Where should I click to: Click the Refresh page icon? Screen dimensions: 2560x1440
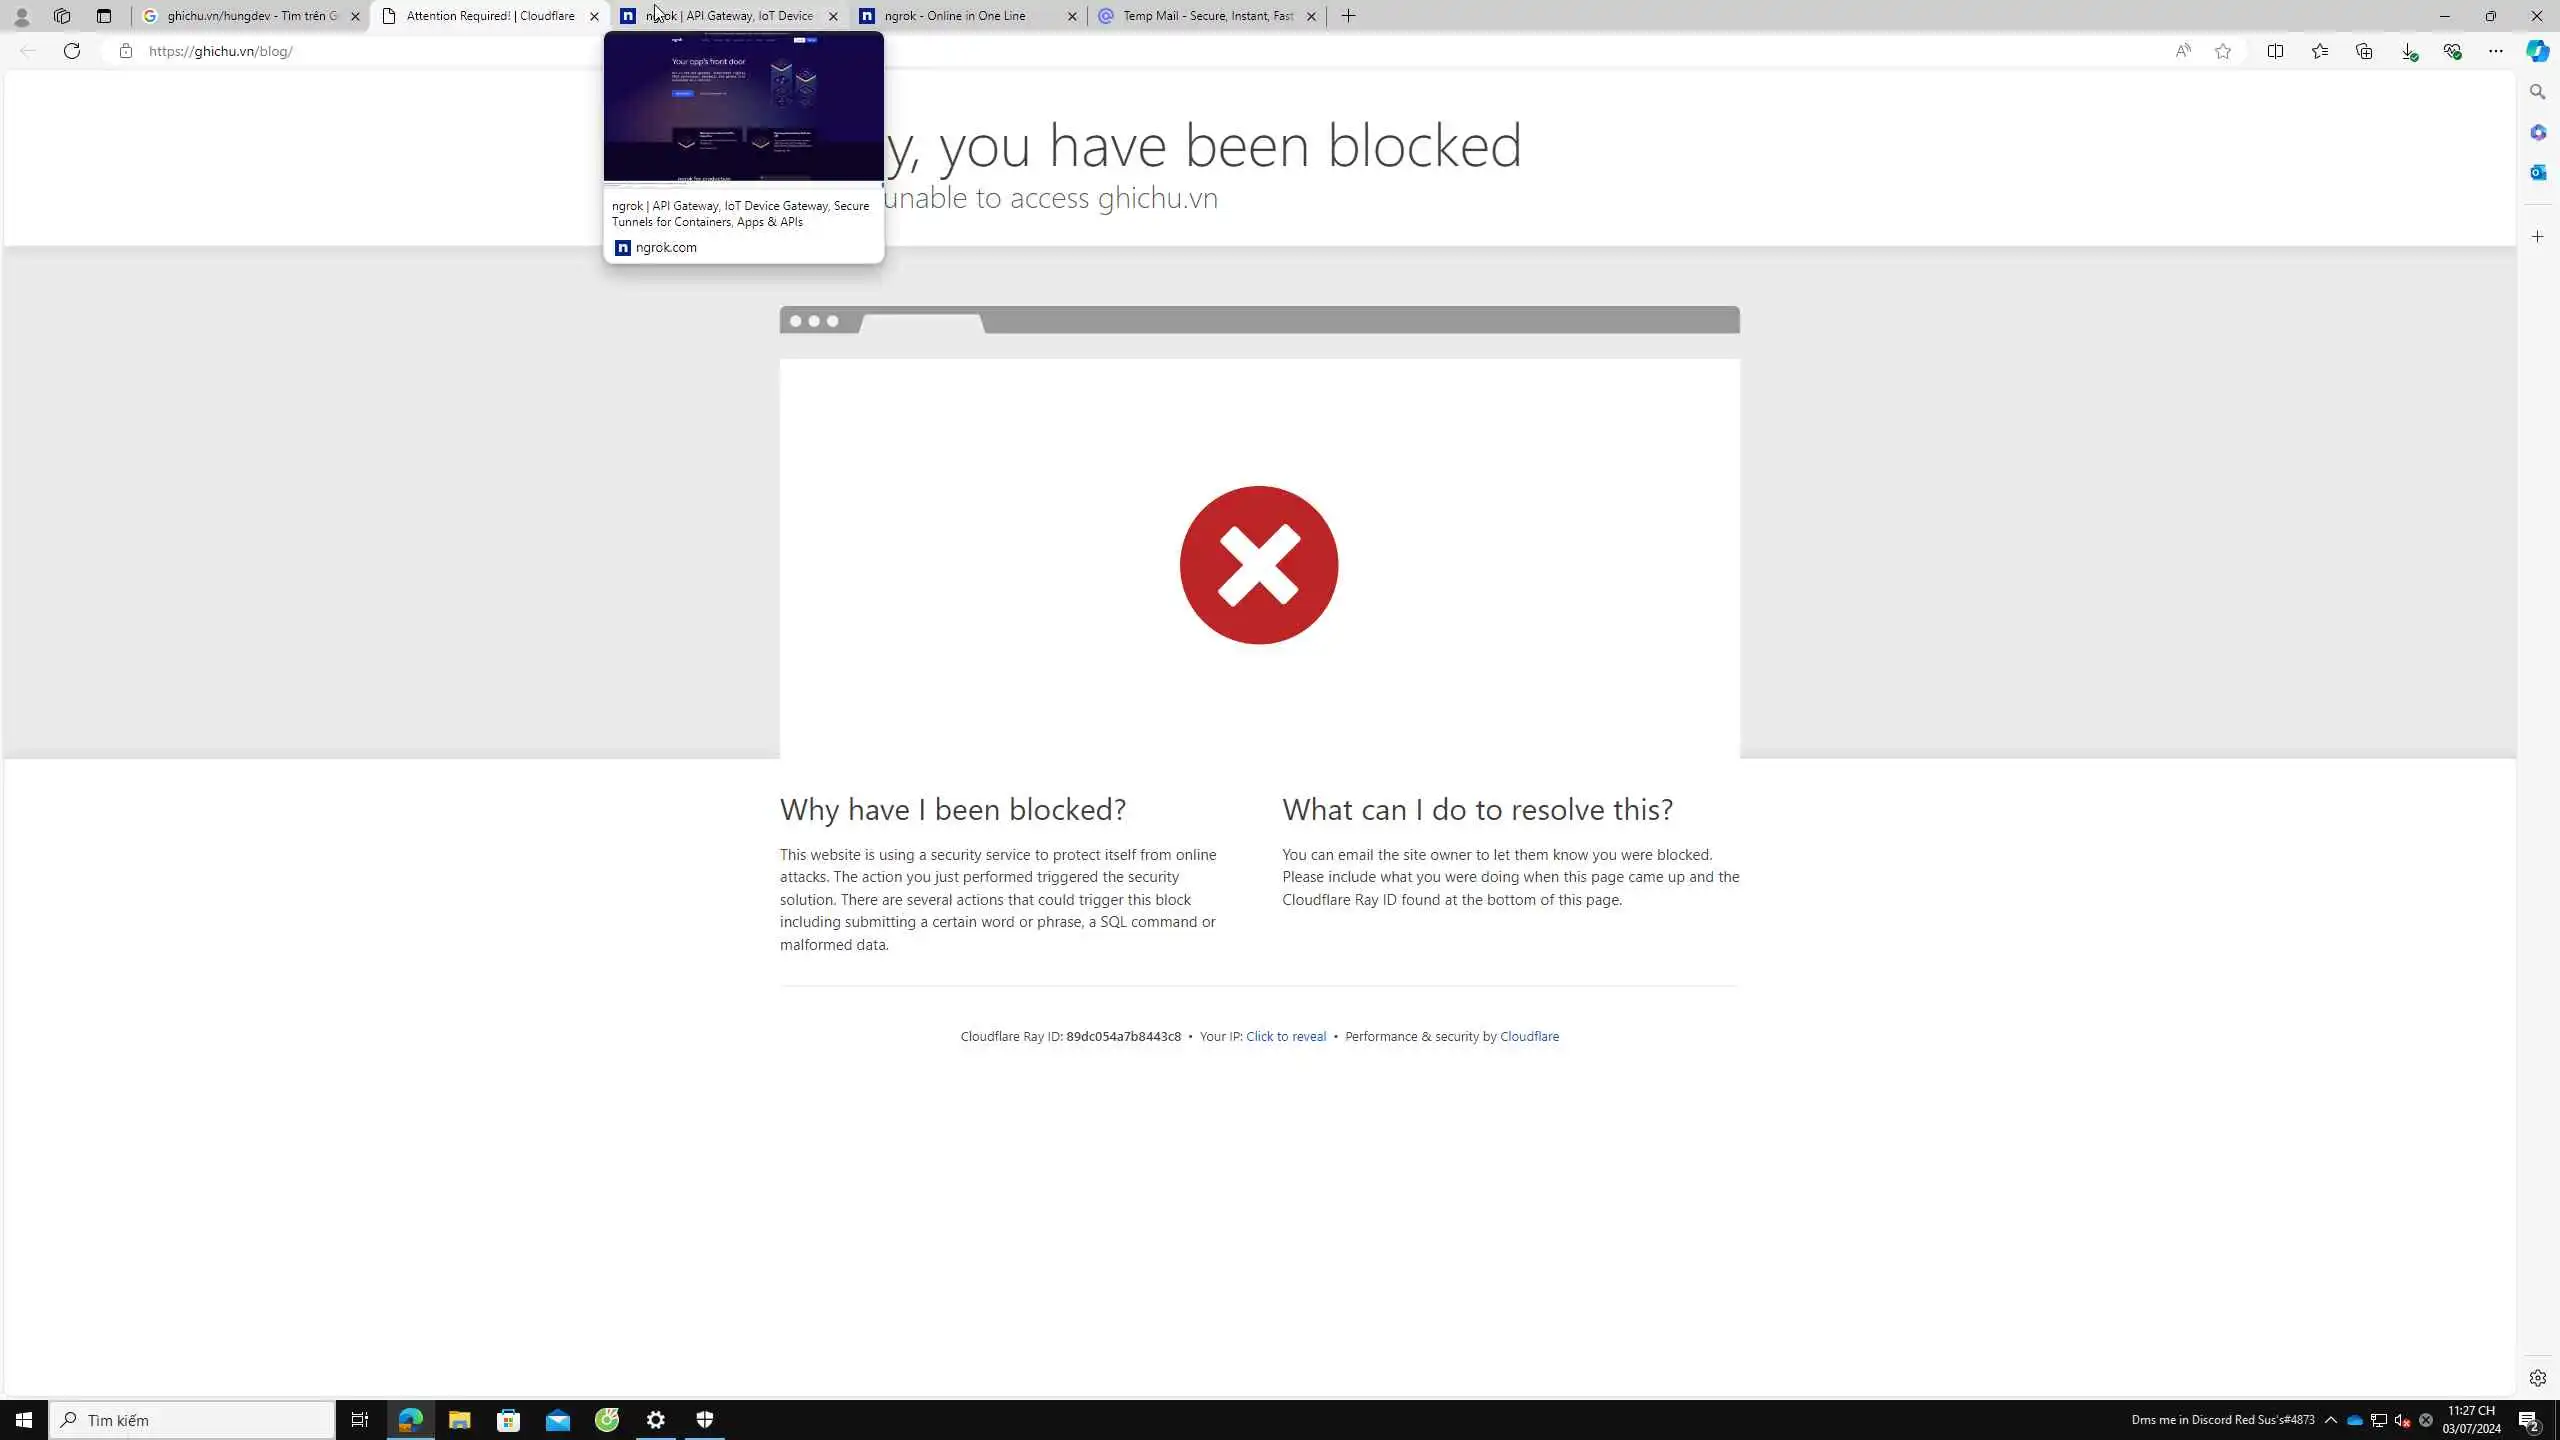click(72, 51)
